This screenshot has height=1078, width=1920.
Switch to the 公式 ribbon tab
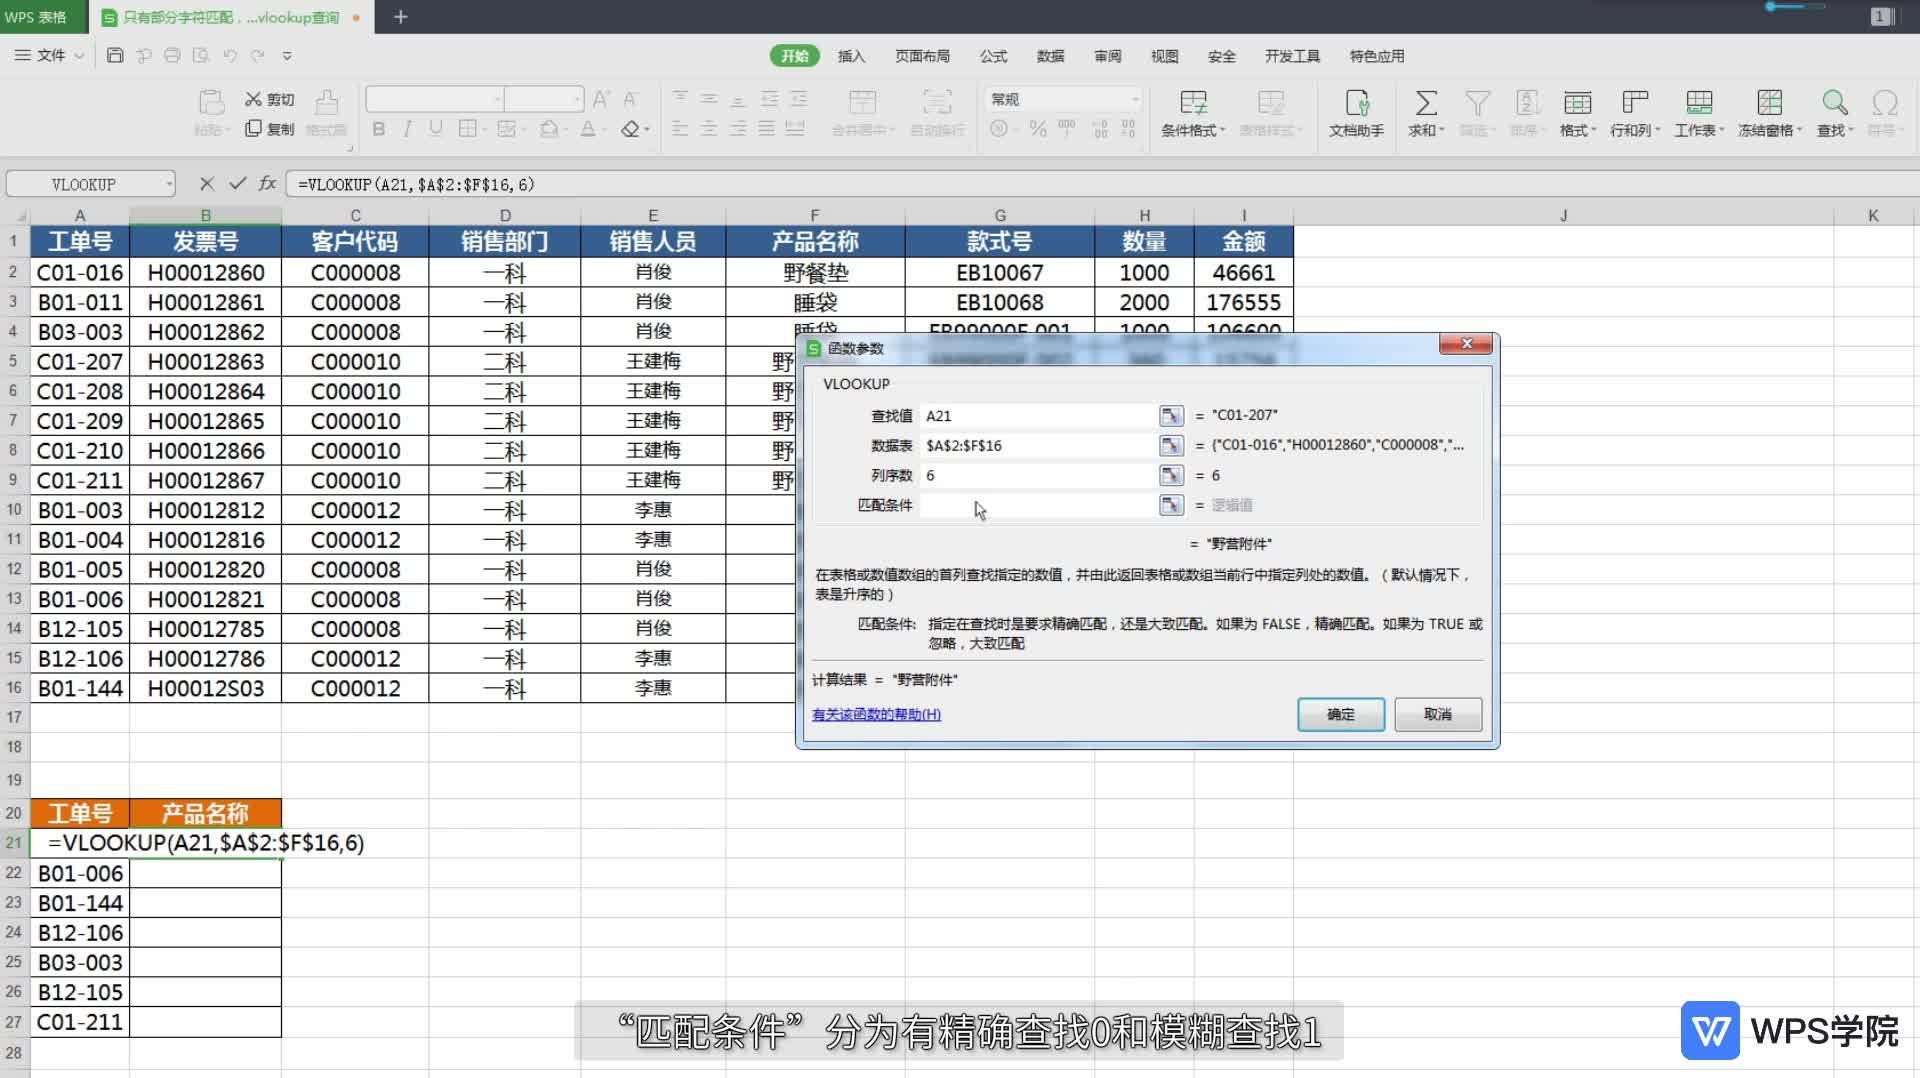pyautogui.click(x=993, y=56)
